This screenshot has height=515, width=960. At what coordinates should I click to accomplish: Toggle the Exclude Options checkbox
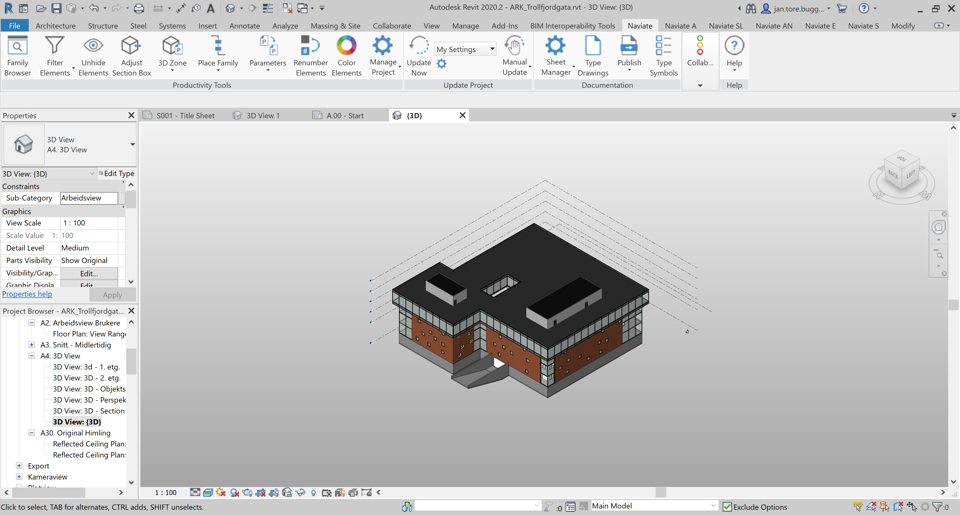click(x=727, y=507)
